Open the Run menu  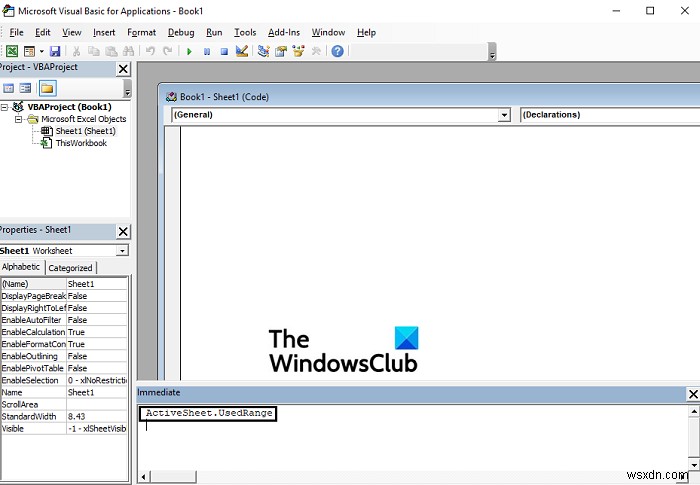[214, 33]
